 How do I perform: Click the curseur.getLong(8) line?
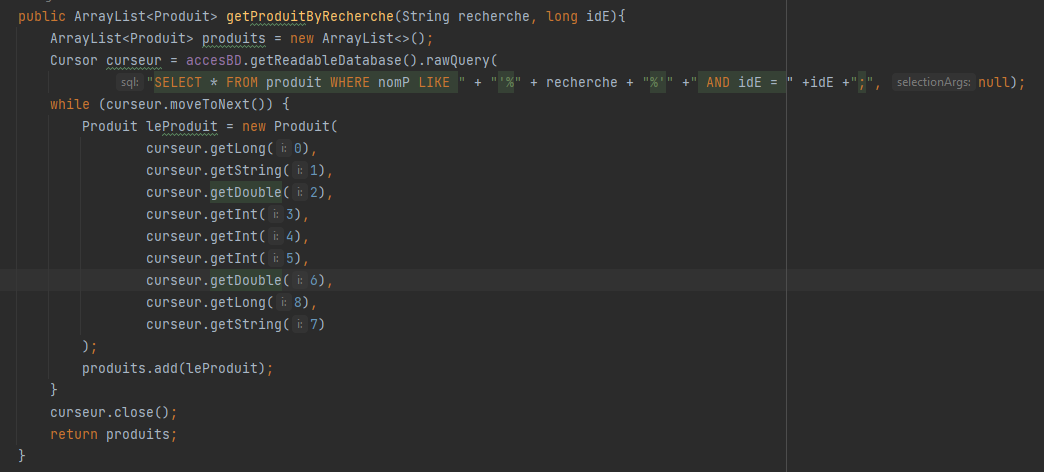pos(232,302)
